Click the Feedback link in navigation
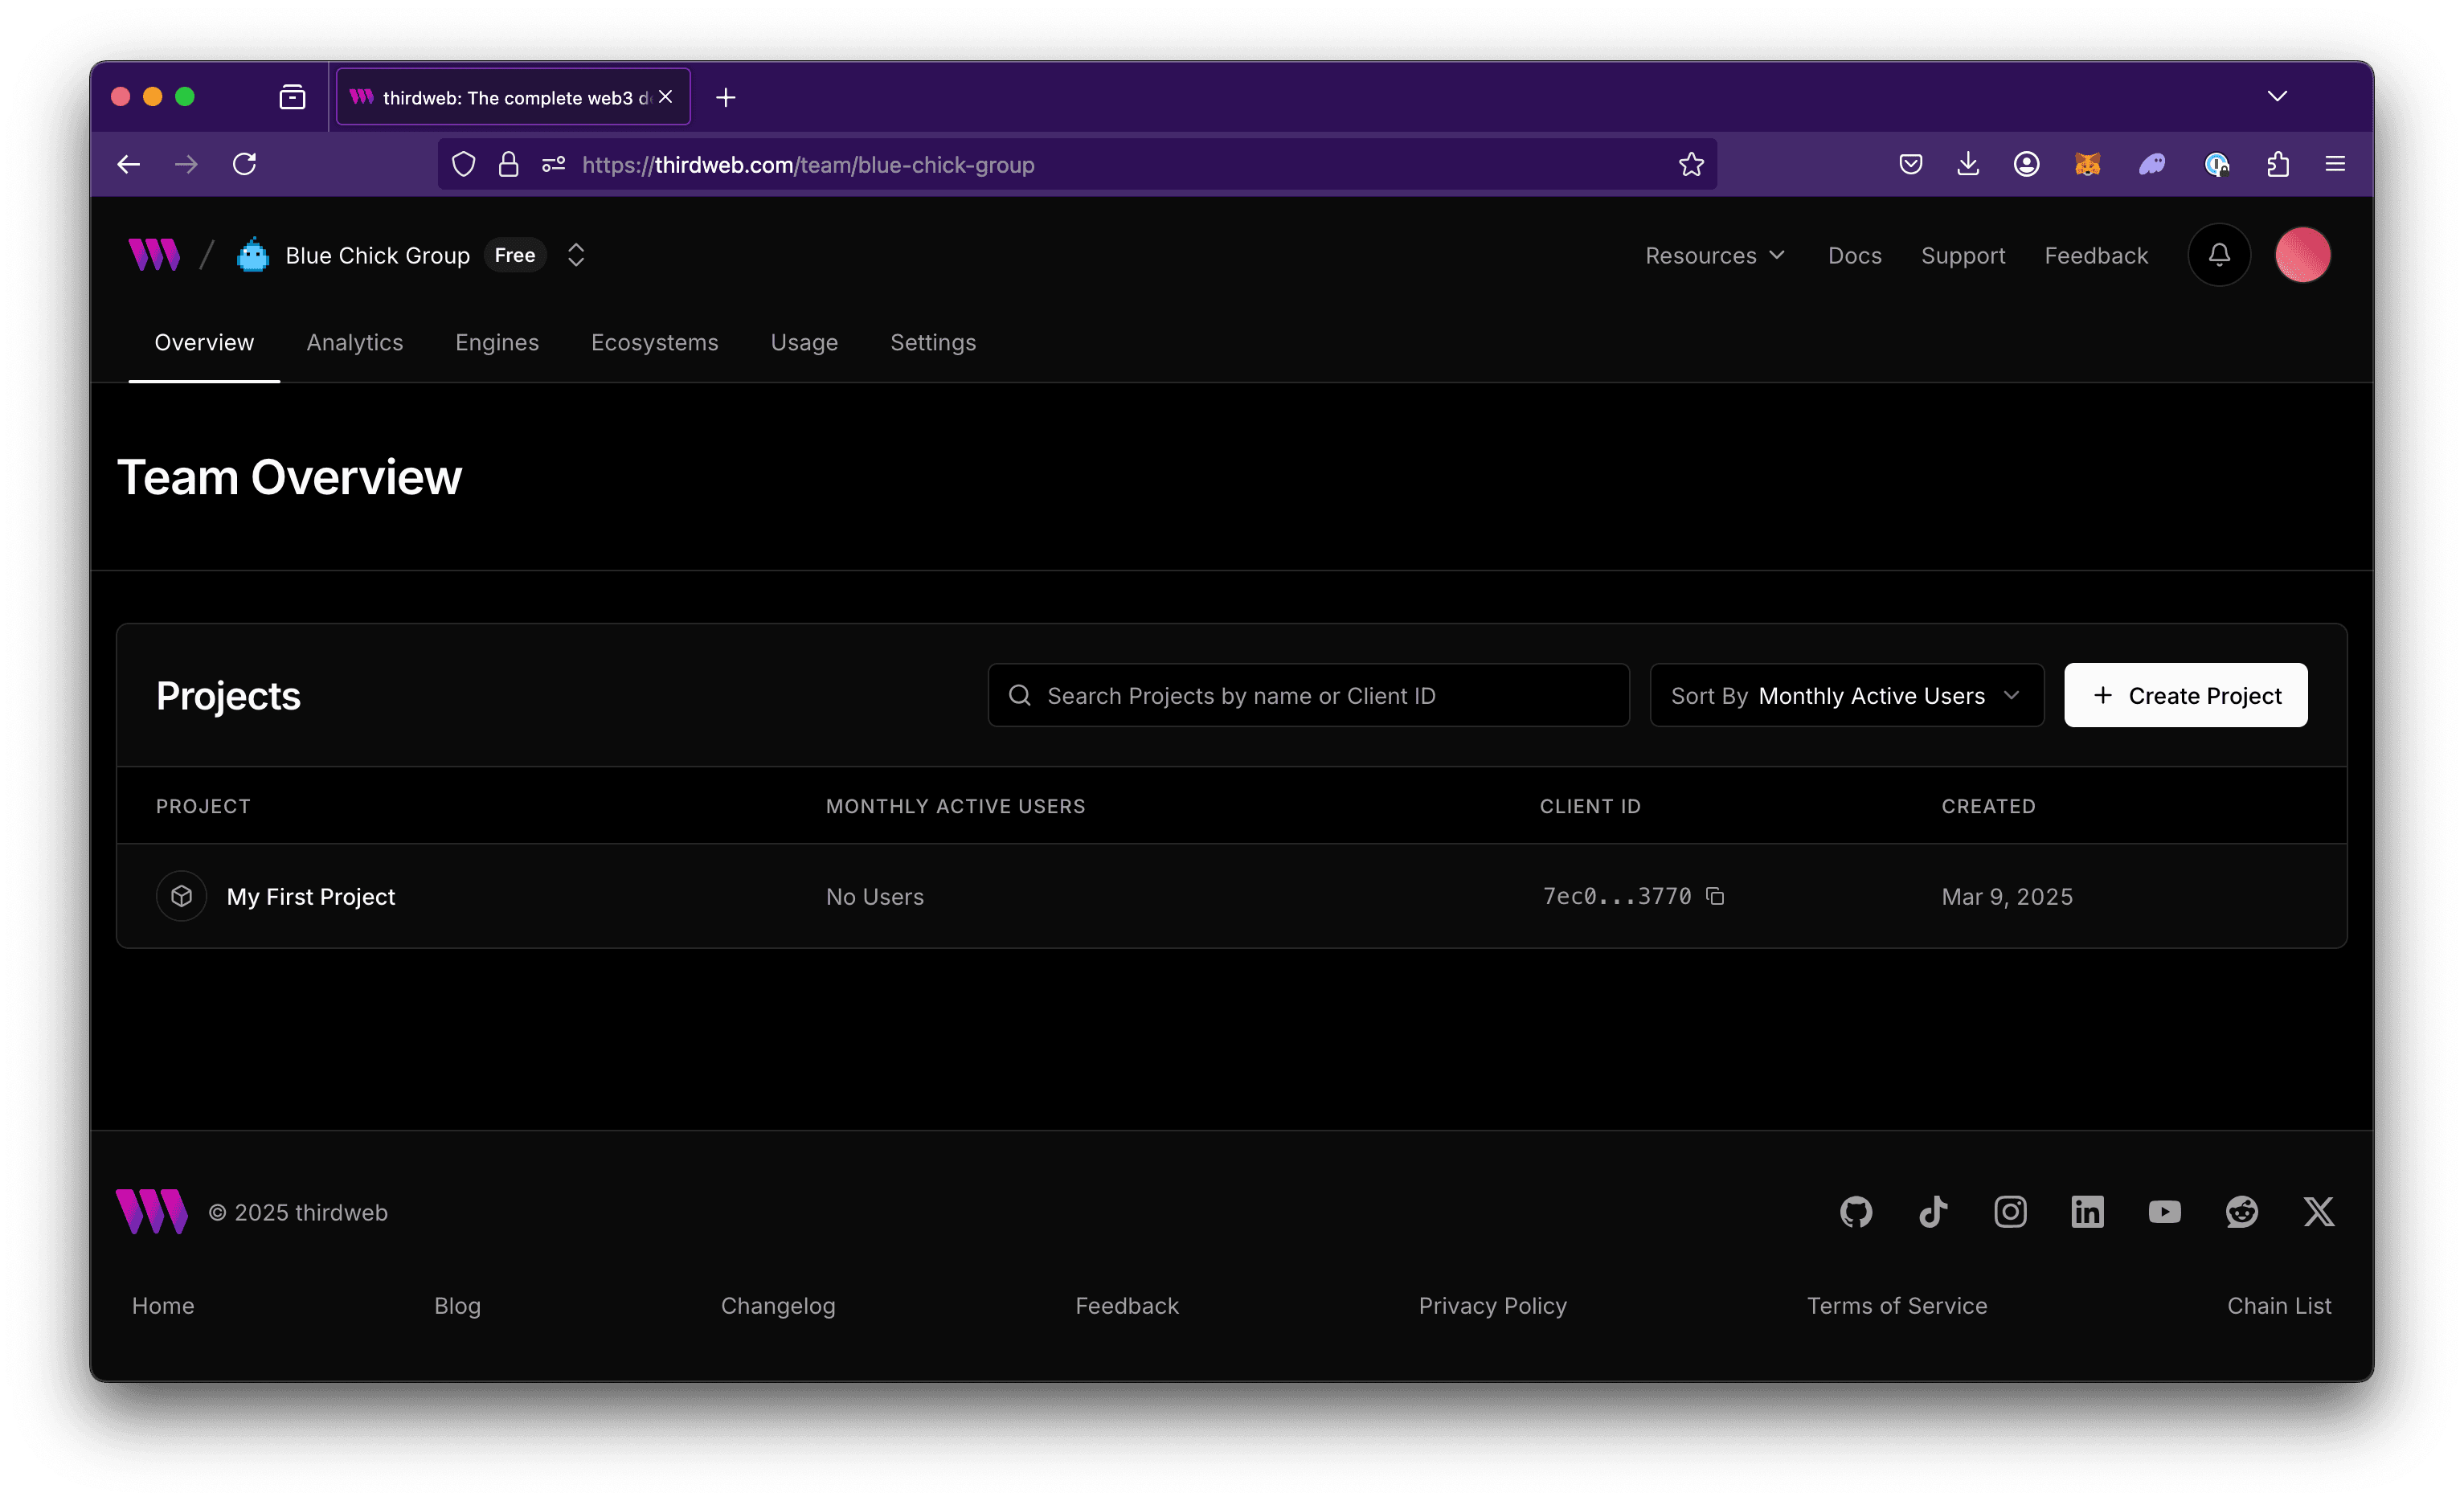The height and width of the screenshot is (1501, 2464). tap(2096, 253)
